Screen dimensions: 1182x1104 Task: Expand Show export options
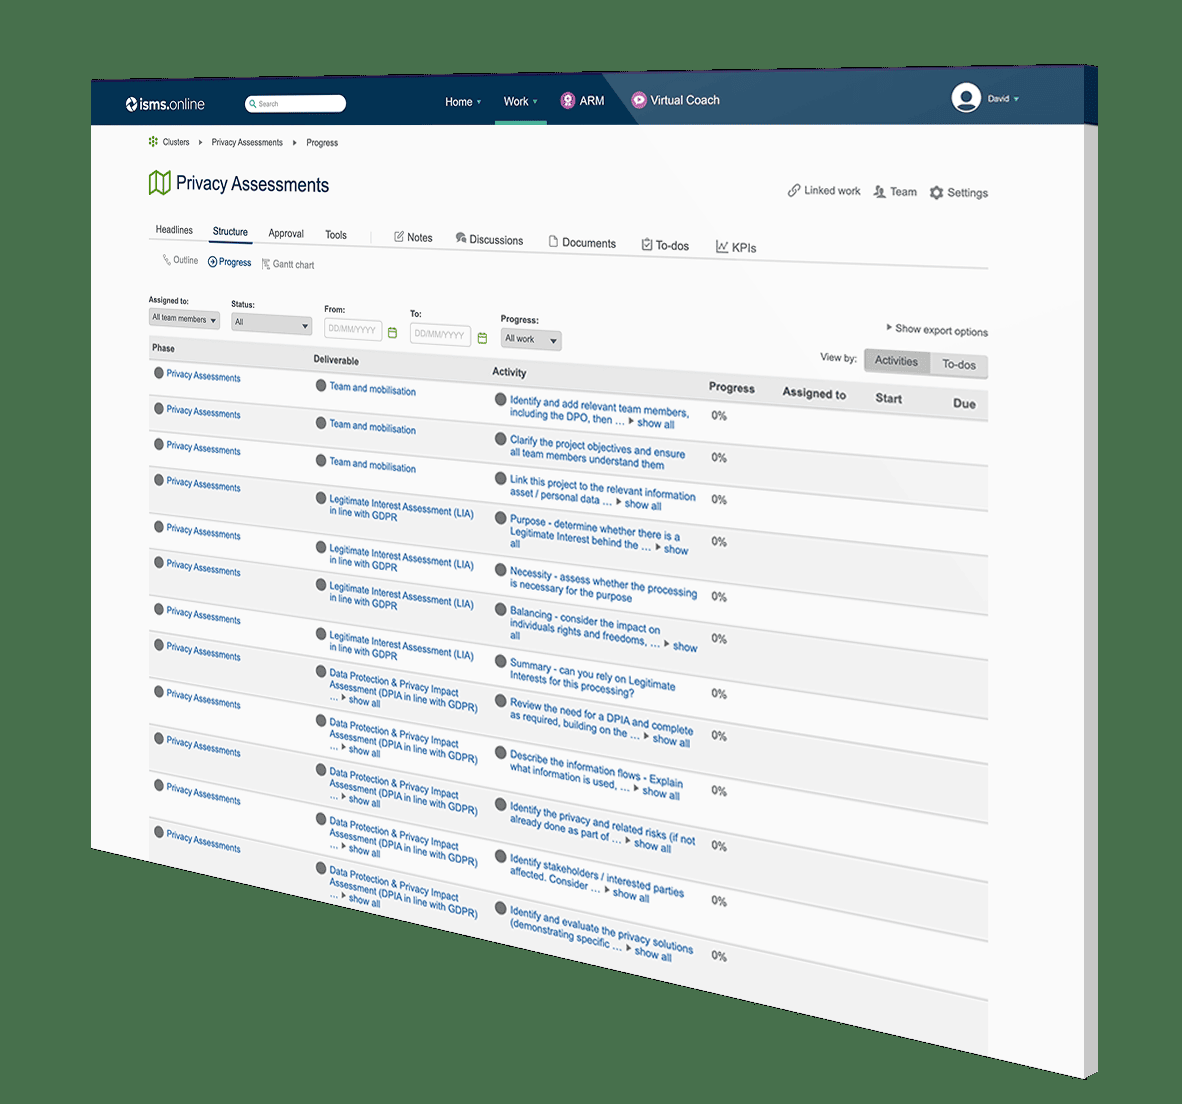click(x=937, y=330)
